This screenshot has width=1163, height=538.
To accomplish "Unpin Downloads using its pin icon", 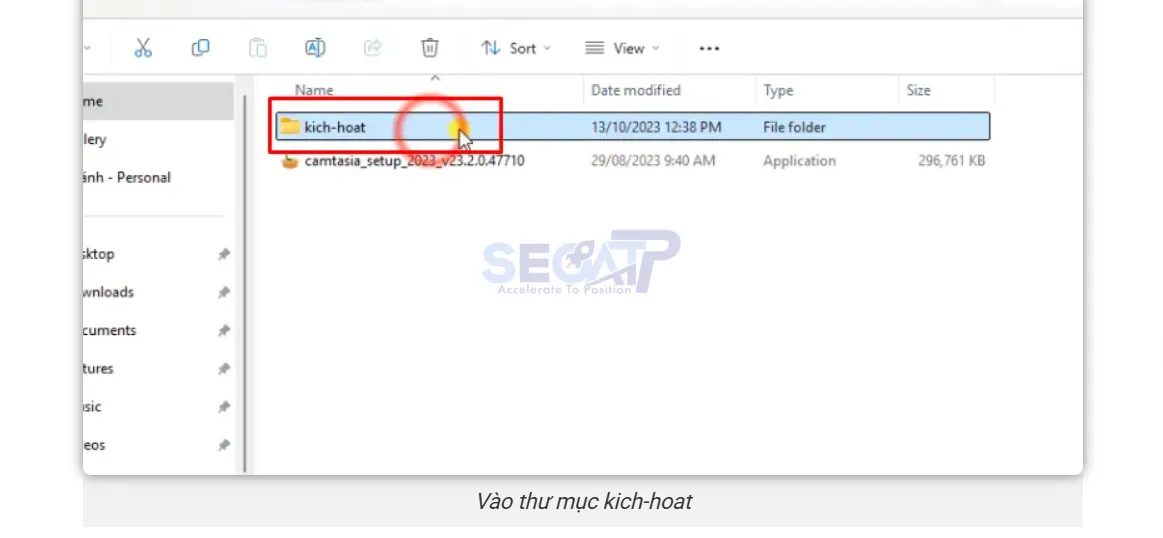I will coord(223,292).
